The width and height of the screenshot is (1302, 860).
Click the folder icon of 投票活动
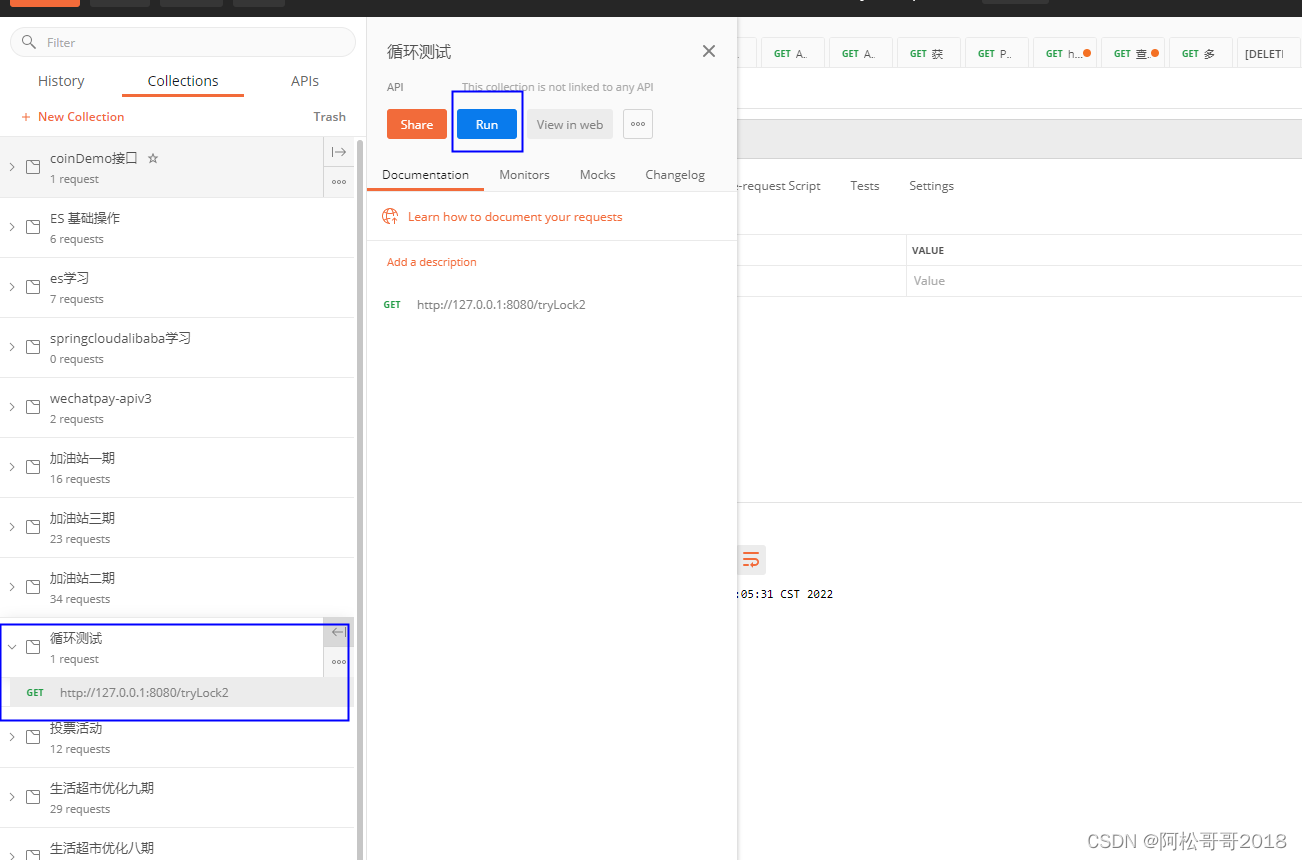(x=33, y=737)
